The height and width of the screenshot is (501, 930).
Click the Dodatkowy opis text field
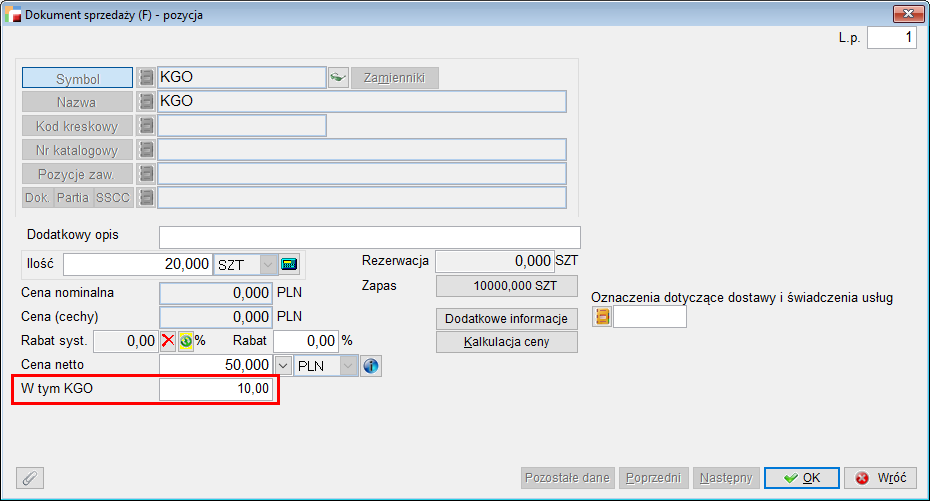point(369,237)
